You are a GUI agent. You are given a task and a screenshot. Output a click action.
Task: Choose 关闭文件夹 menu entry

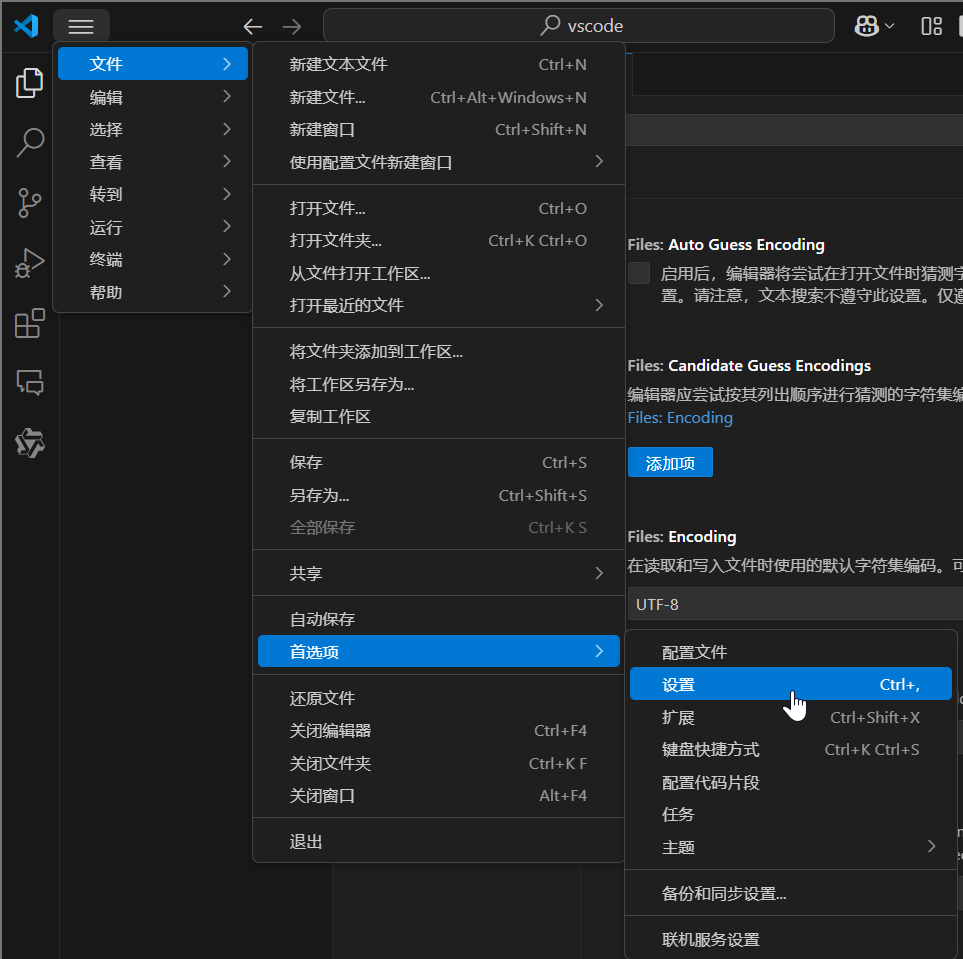439,763
